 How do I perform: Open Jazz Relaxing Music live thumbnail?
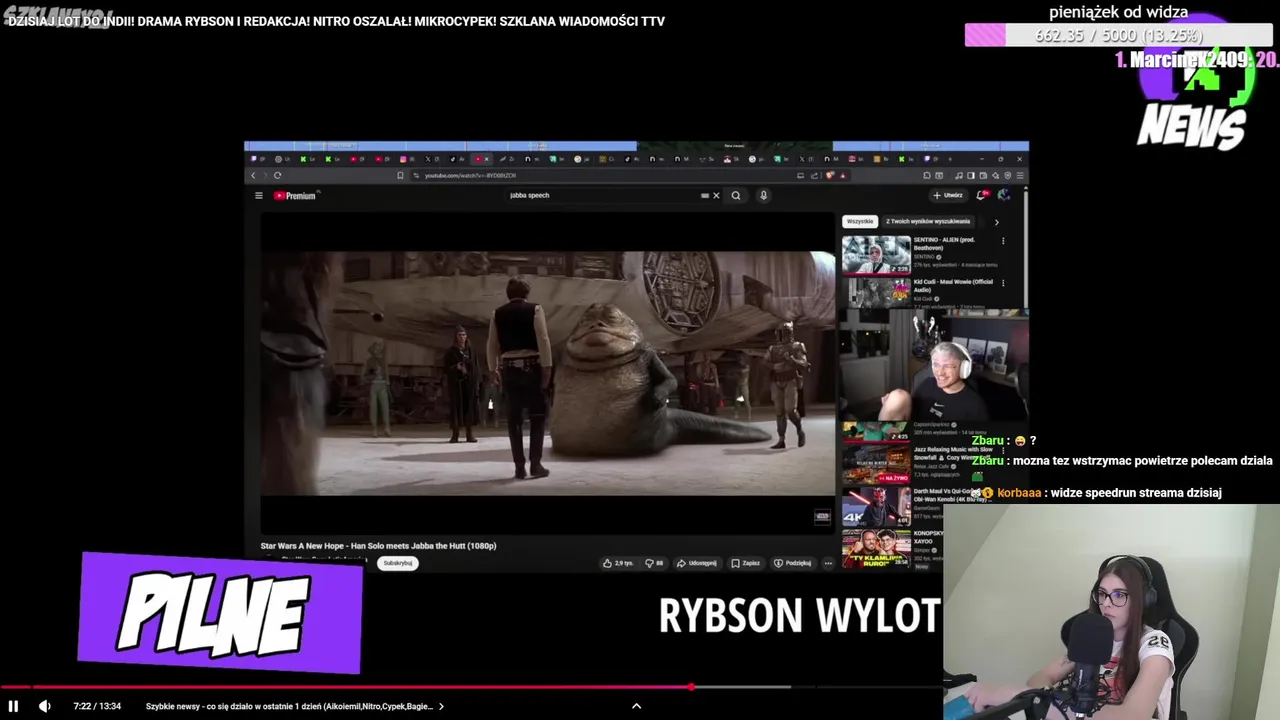pyautogui.click(x=876, y=465)
